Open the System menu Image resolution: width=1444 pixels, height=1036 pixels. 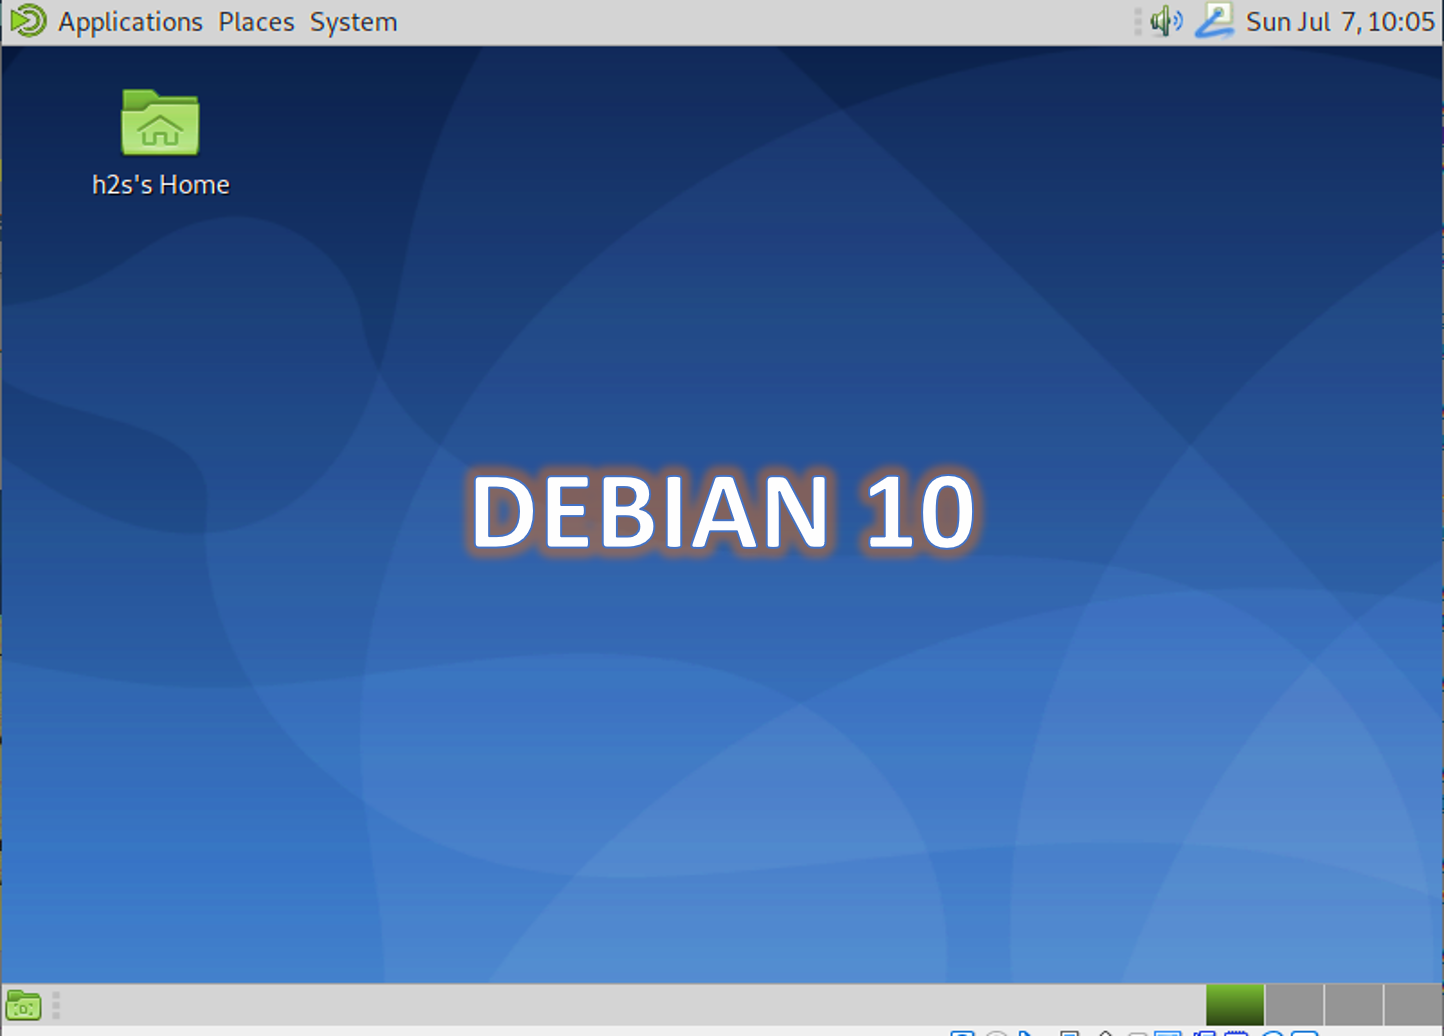tap(353, 22)
